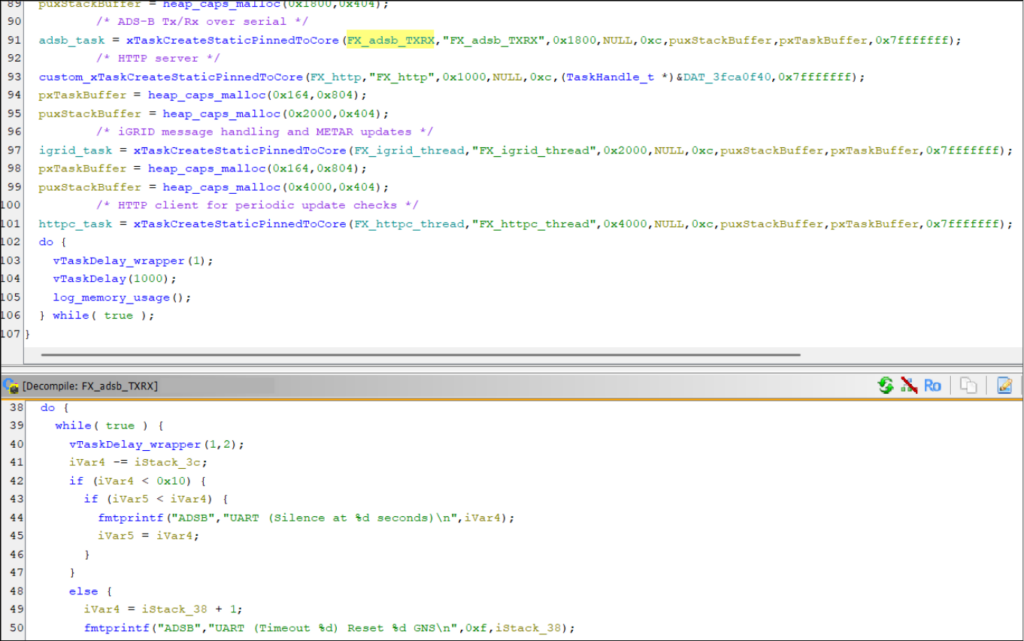The width and height of the screenshot is (1024, 641).
Task: Select the highlighted FX_adsb_TXRX function token
Action: tap(391, 40)
